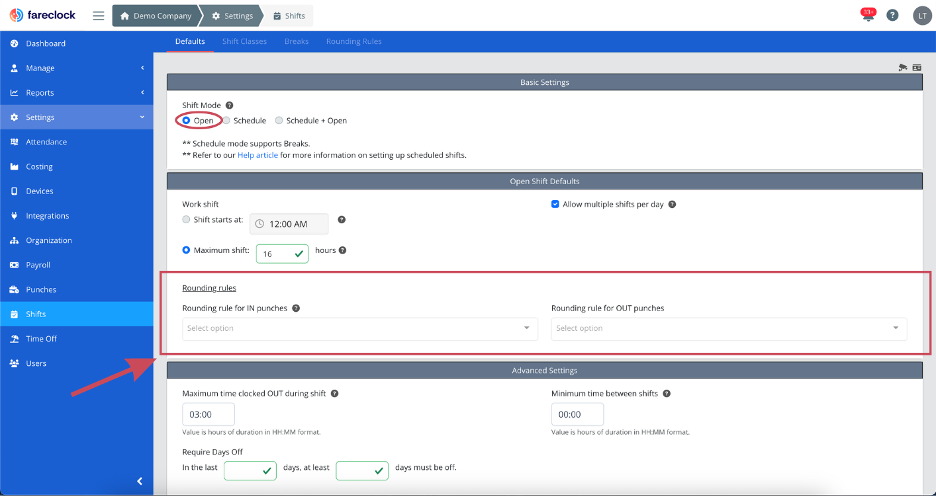Click Demo Company breadcrumb
The image size is (936, 498).
point(154,16)
